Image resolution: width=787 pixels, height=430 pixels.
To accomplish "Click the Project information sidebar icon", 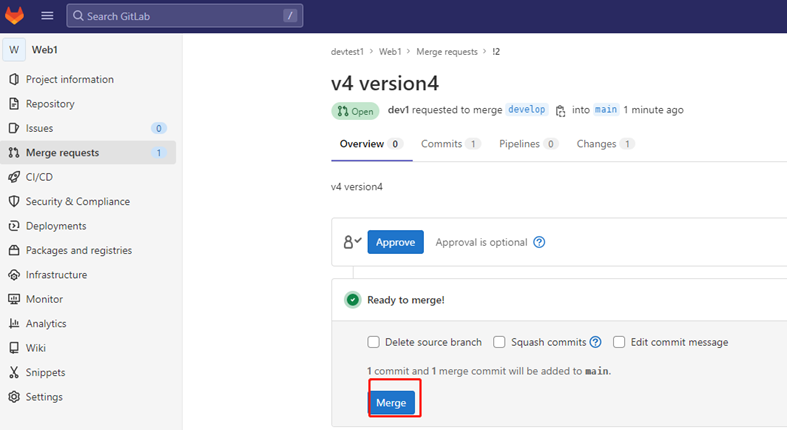I will point(14,79).
